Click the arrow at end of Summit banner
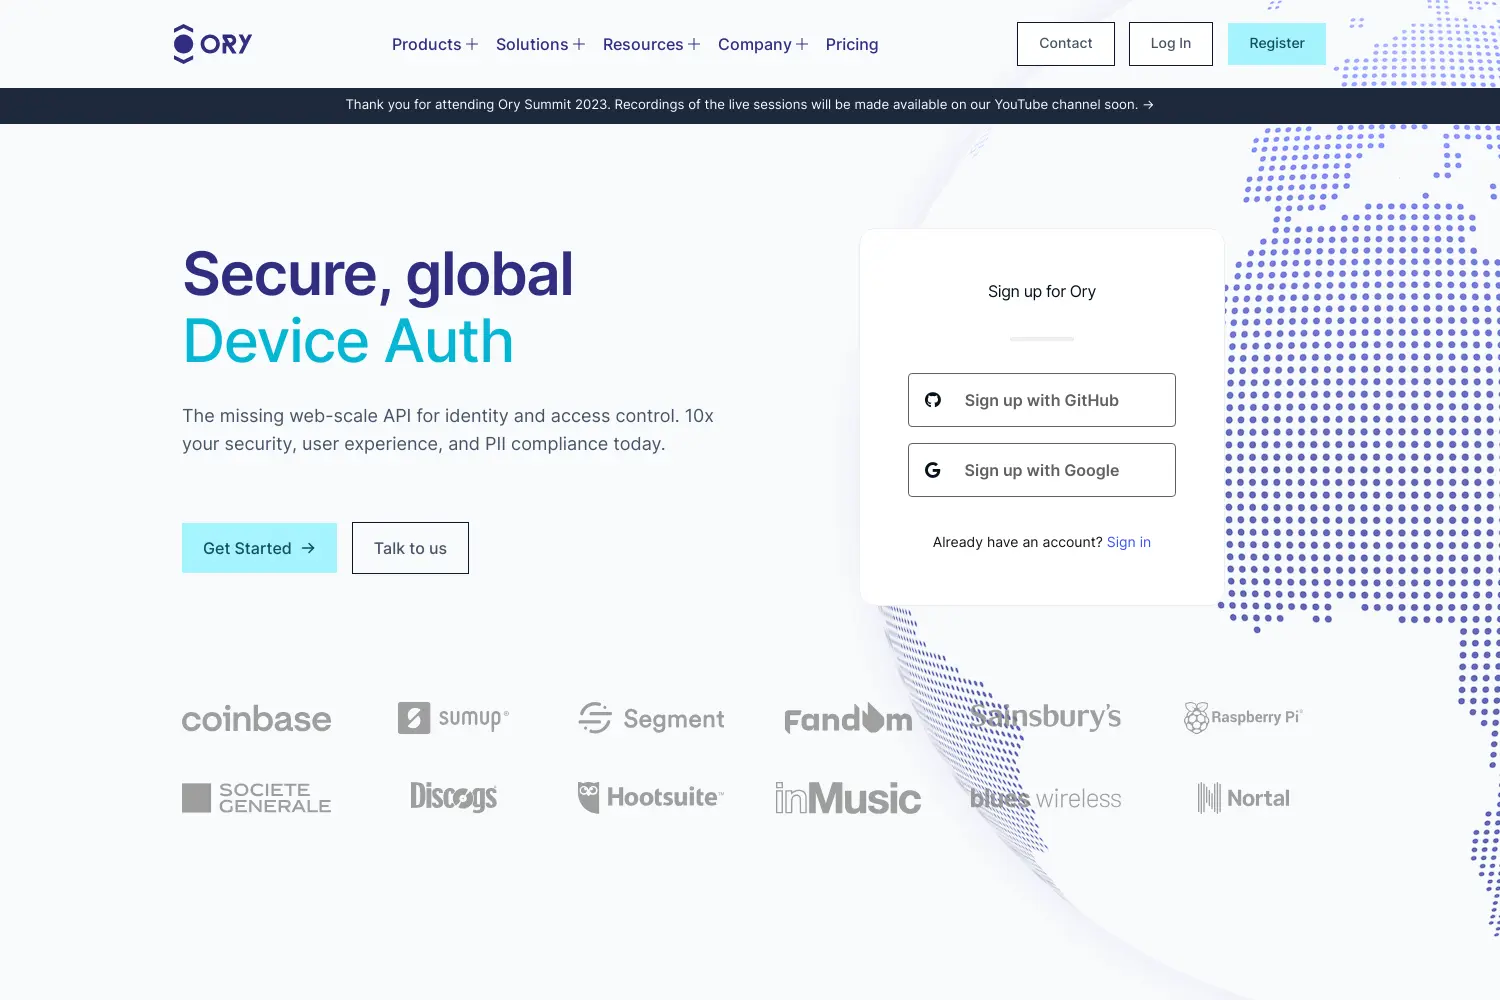Viewport: 1500px width, 1000px height. (1148, 104)
